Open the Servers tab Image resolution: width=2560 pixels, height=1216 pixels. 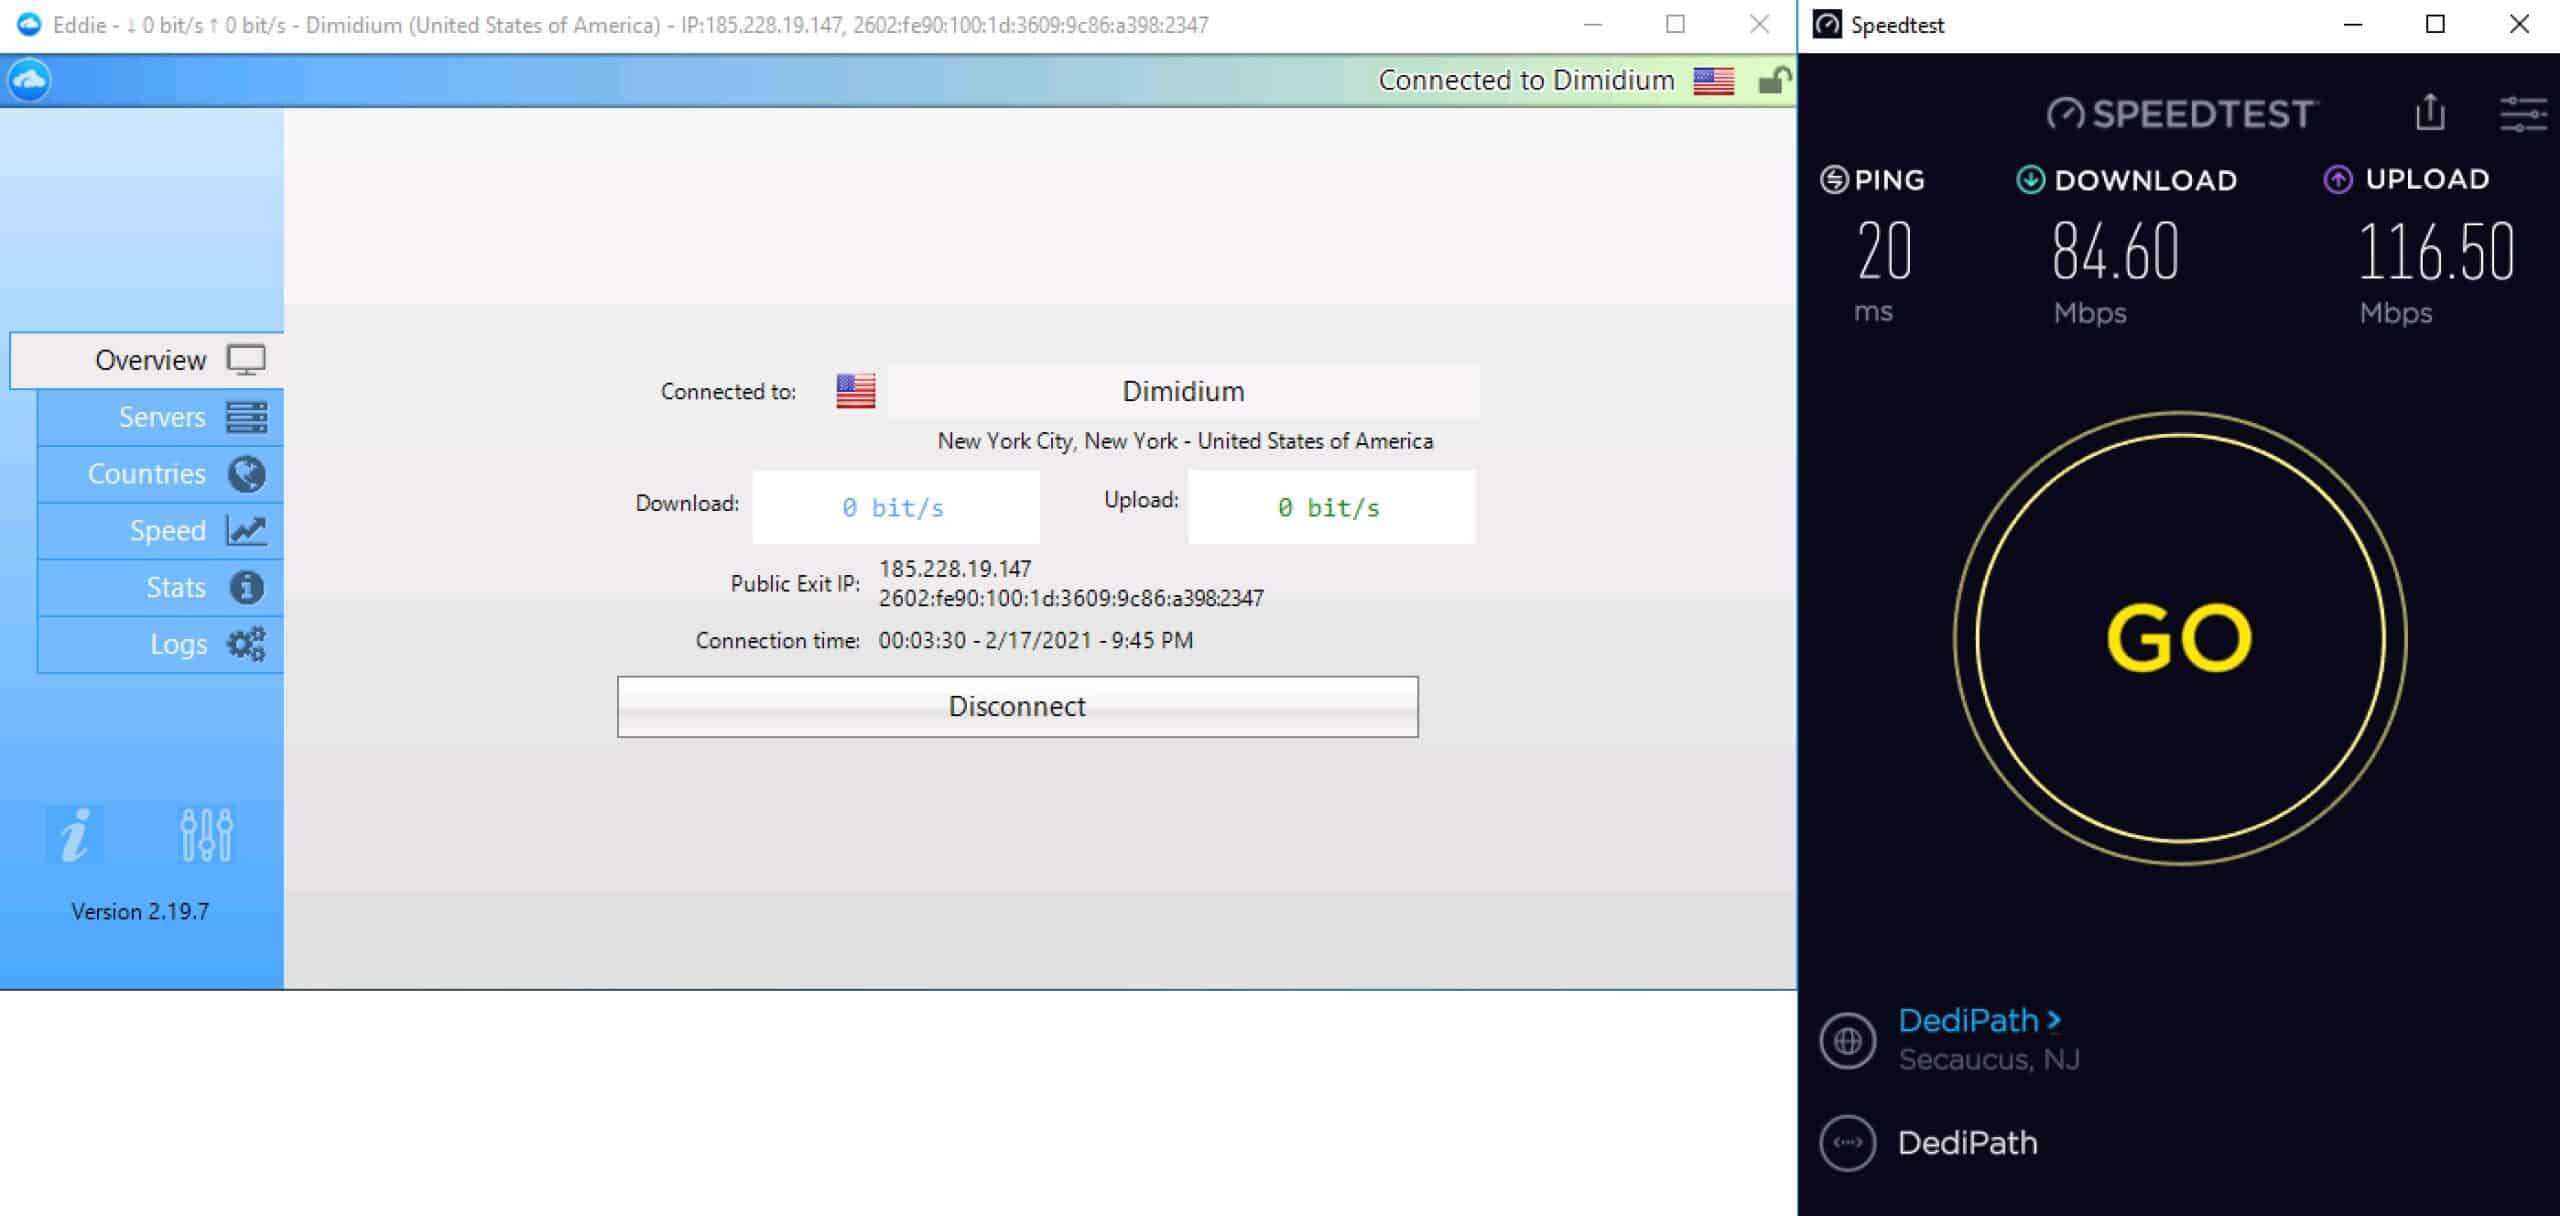[x=161, y=417]
